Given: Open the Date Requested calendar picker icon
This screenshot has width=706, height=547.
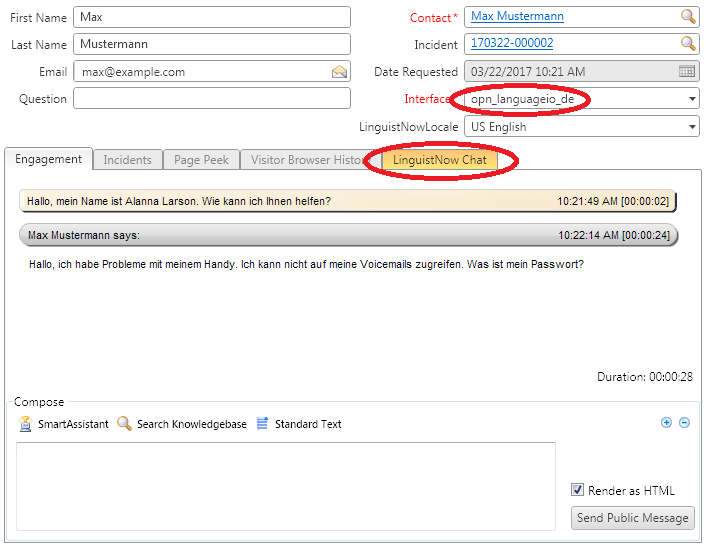Looking at the screenshot, I should click(687, 72).
